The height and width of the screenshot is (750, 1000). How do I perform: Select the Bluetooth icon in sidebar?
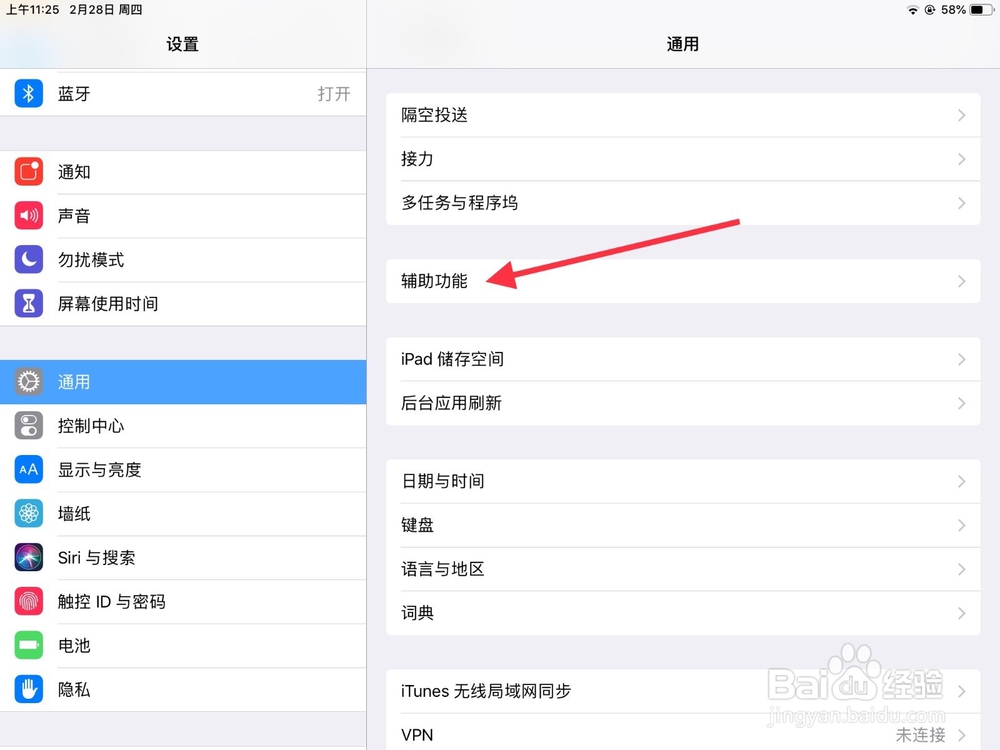[x=27, y=93]
